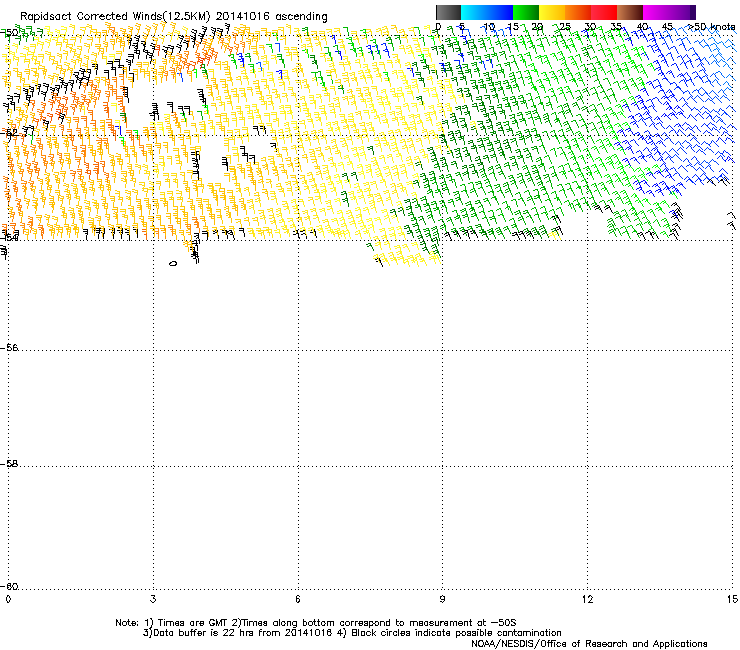This screenshot has width=740, height=650.
Task: Click the bottom time axis label '12'
Action: [x=588, y=599]
